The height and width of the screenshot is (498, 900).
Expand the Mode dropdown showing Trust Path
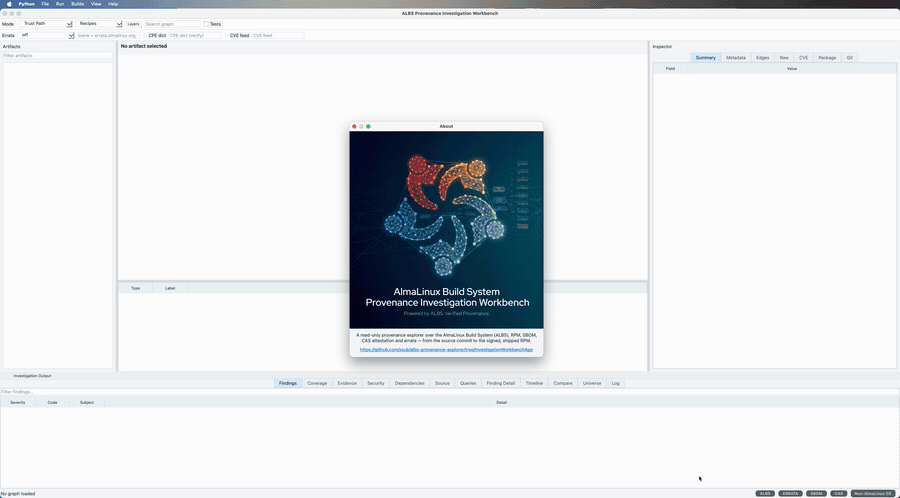46,24
